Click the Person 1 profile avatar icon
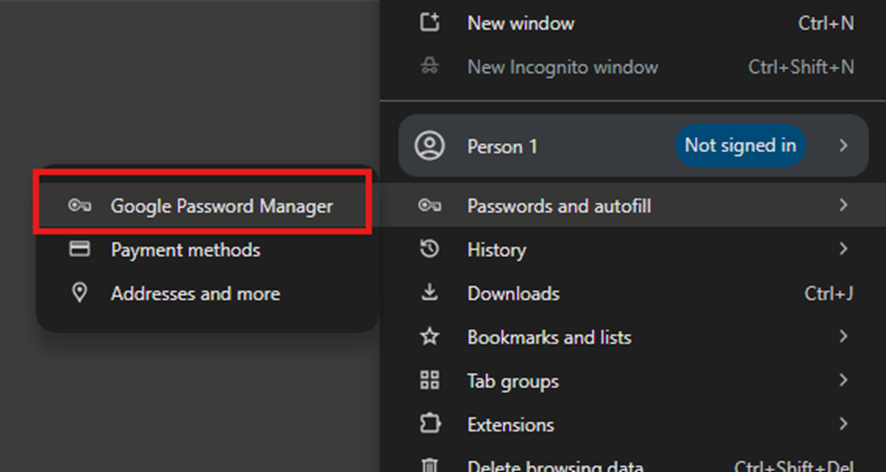The width and height of the screenshot is (886, 472). point(429,146)
